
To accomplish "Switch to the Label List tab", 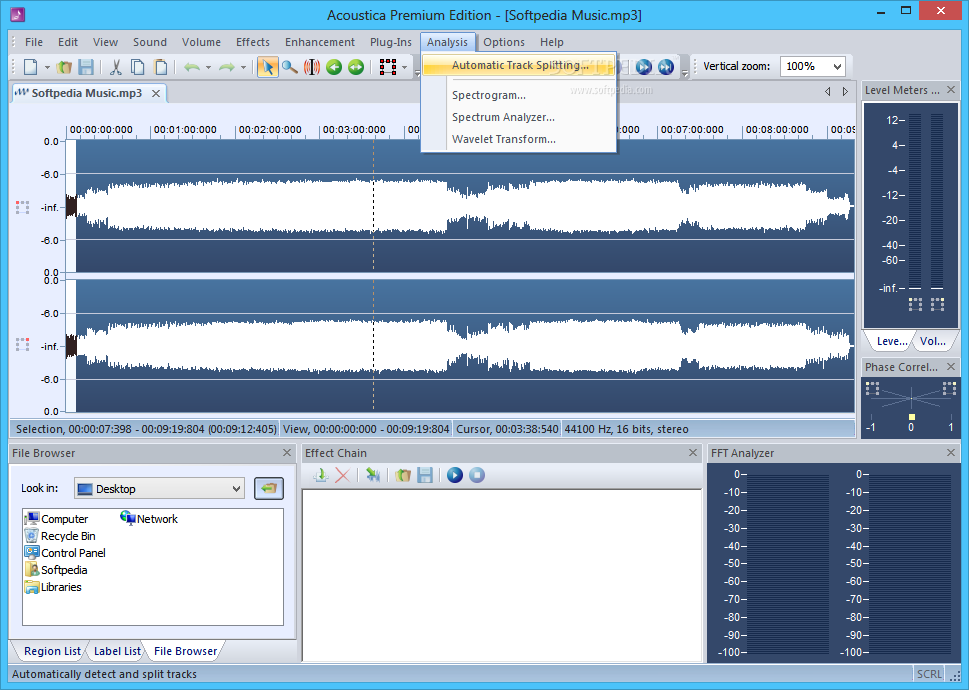I will click(x=117, y=651).
